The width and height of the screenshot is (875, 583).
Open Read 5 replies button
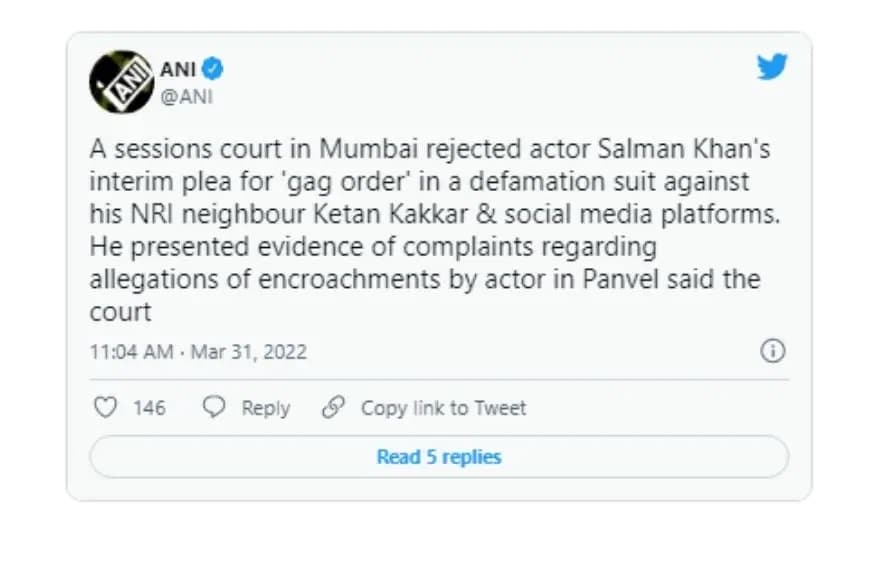pyautogui.click(x=439, y=457)
